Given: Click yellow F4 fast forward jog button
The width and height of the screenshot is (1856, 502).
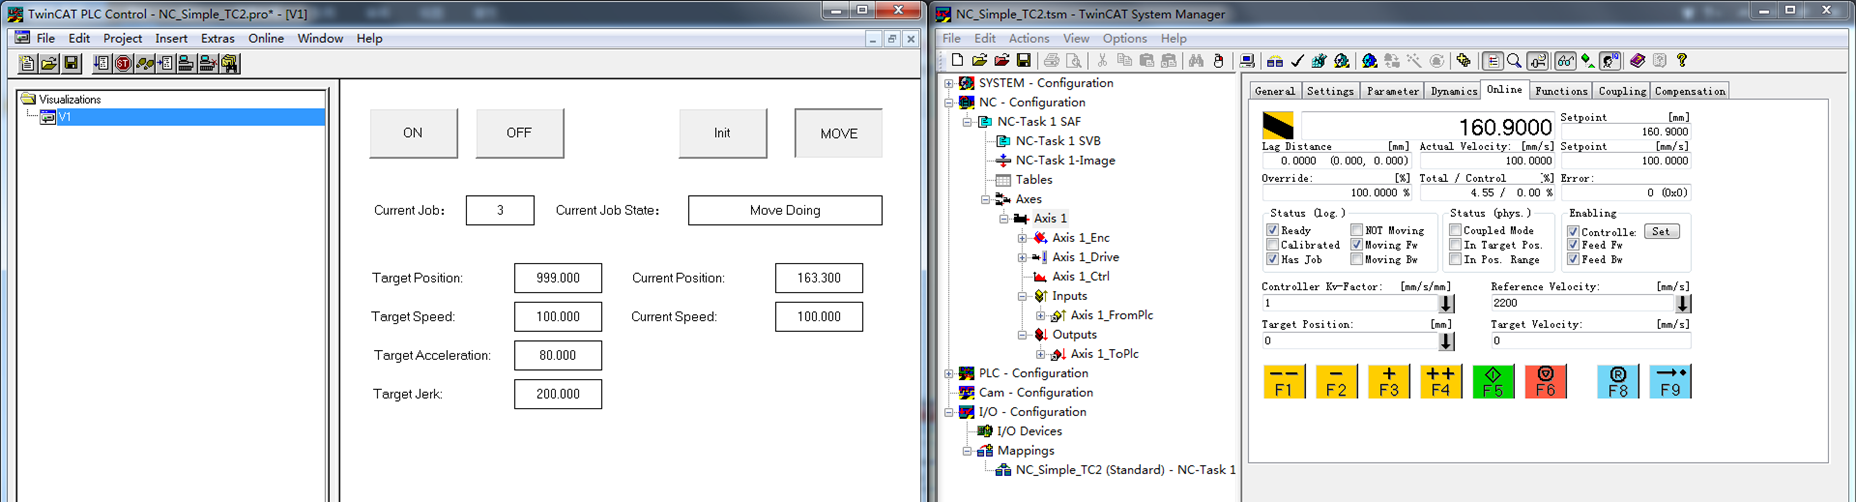Looking at the screenshot, I should (1441, 381).
